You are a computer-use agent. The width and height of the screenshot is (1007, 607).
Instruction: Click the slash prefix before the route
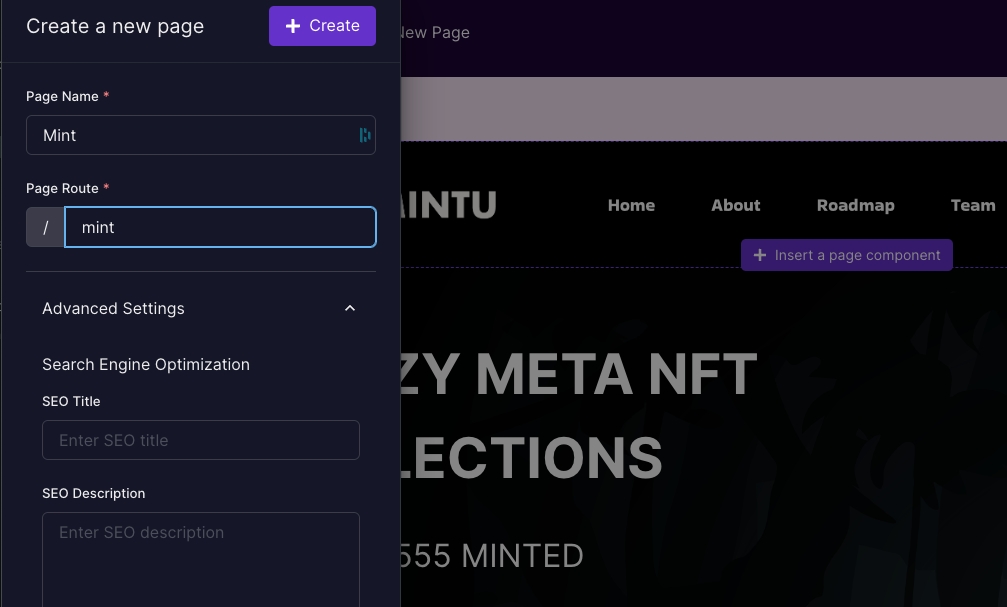point(45,227)
